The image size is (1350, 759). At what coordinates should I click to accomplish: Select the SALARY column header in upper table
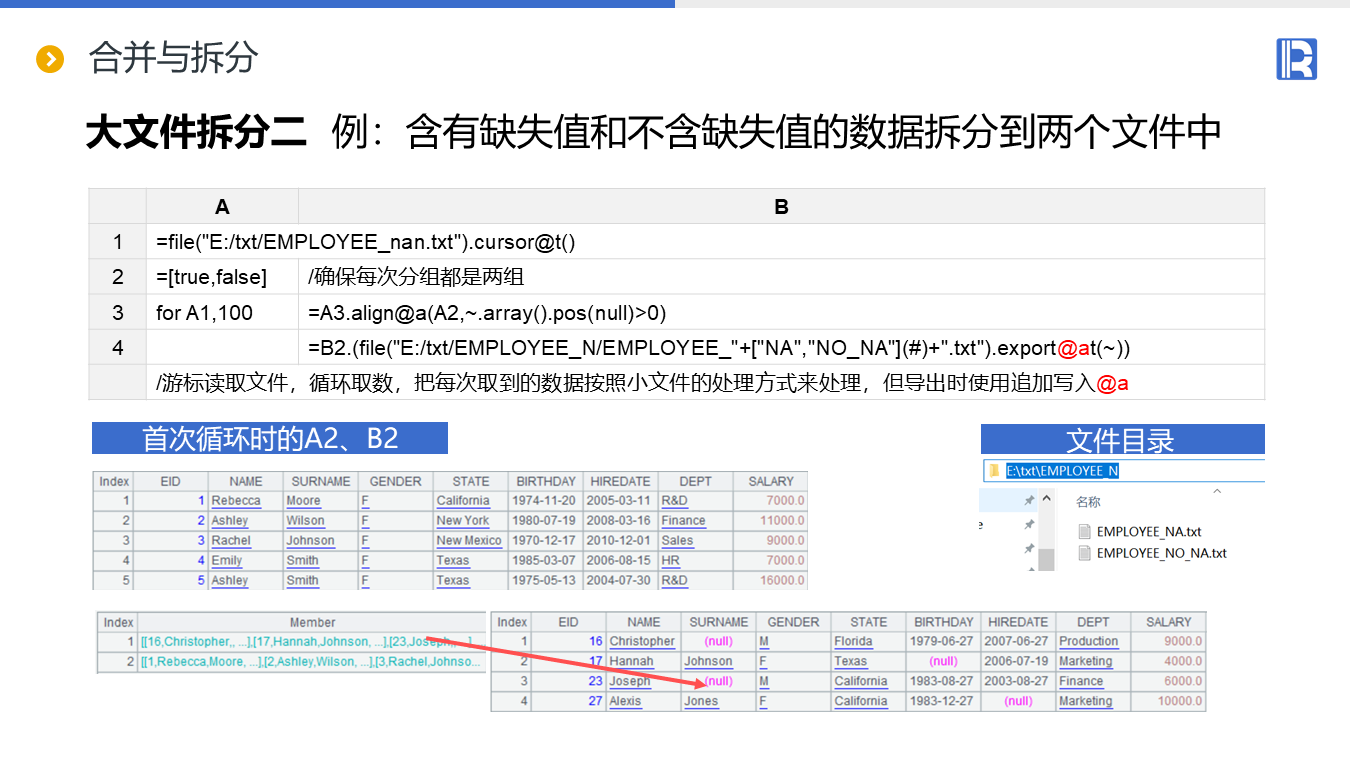click(x=770, y=481)
